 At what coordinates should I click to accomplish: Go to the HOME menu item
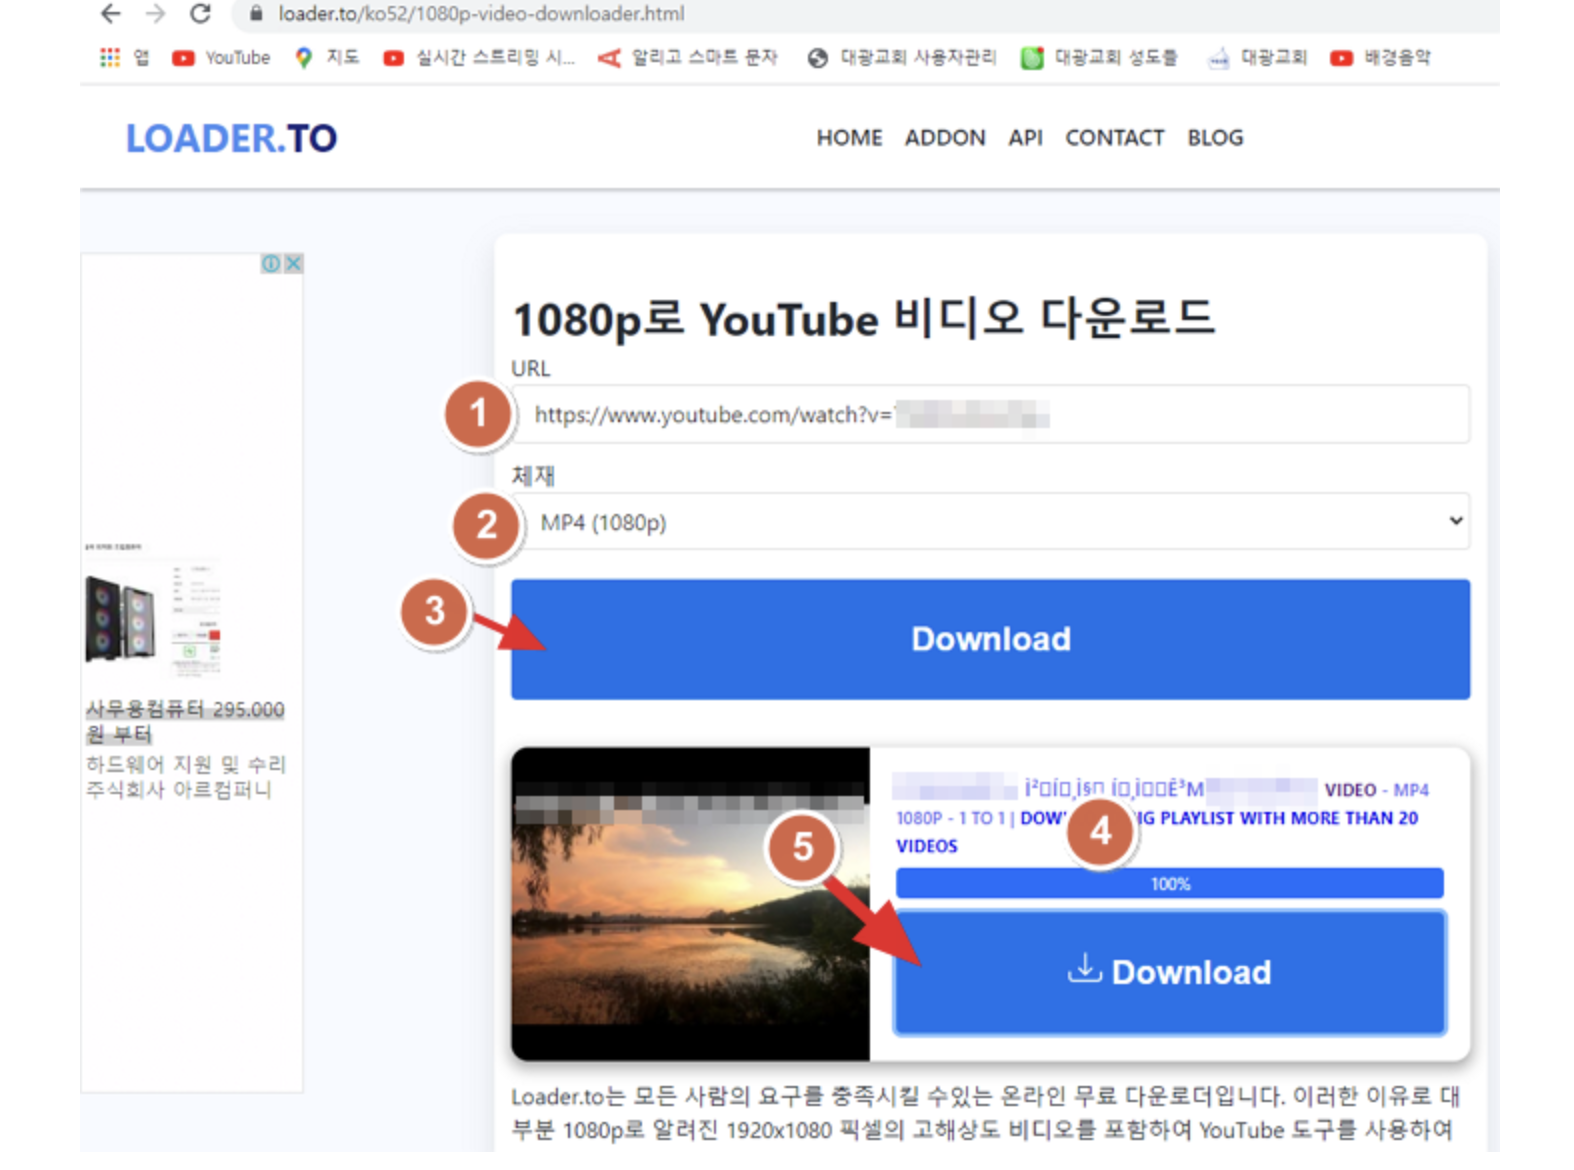[x=849, y=138]
